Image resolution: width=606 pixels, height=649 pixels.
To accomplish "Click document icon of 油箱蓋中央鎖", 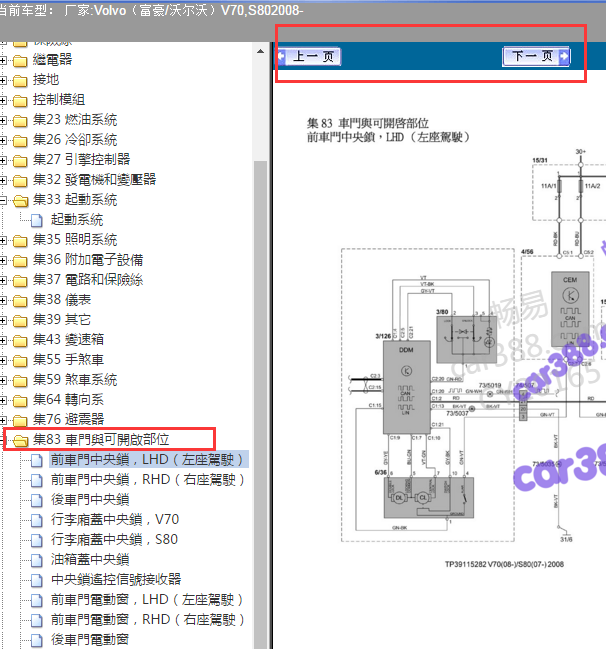I will pyautogui.click(x=37, y=560).
